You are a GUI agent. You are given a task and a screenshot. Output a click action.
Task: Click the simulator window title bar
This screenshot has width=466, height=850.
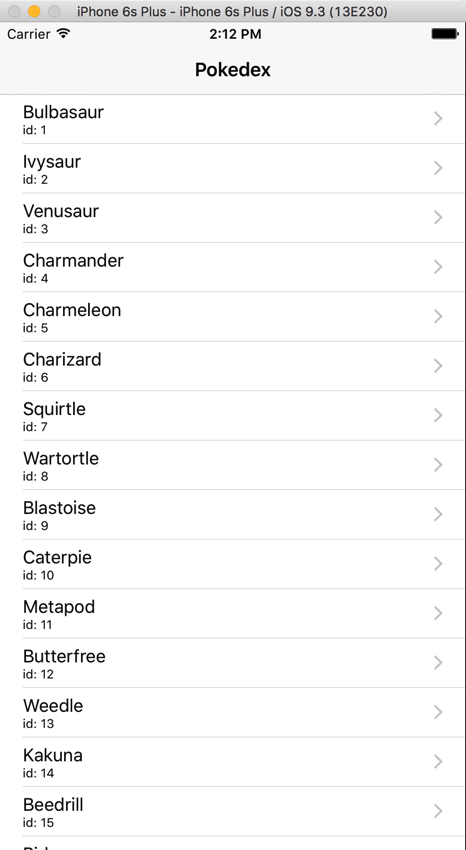coord(233,11)
